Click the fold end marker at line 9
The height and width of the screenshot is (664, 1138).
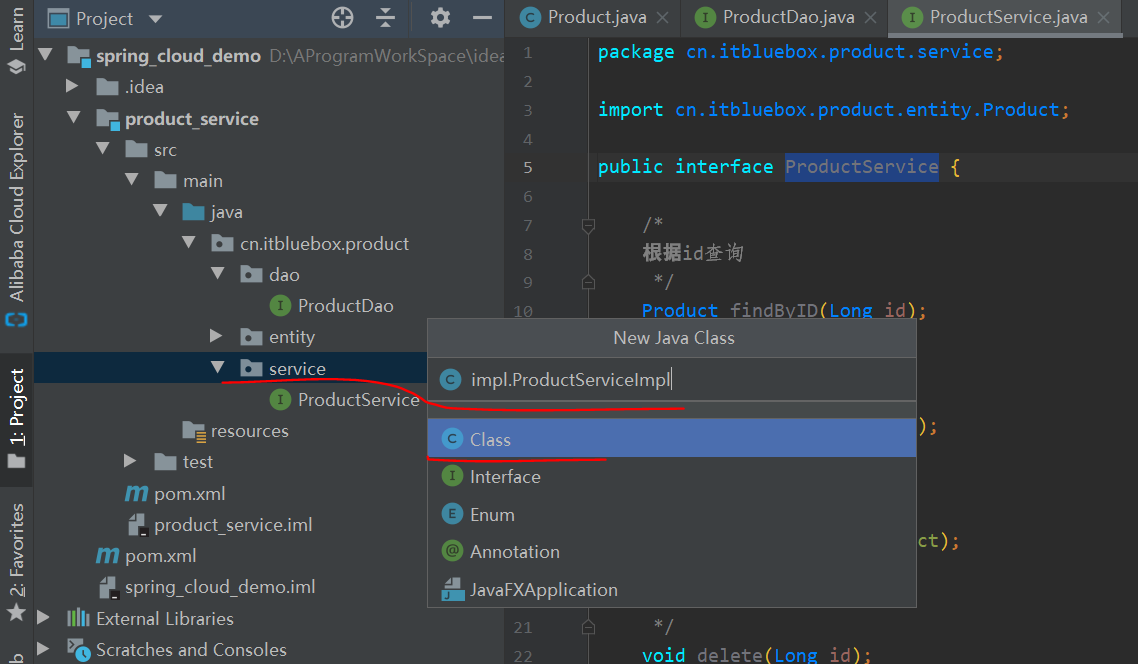[x=589, y=282]
